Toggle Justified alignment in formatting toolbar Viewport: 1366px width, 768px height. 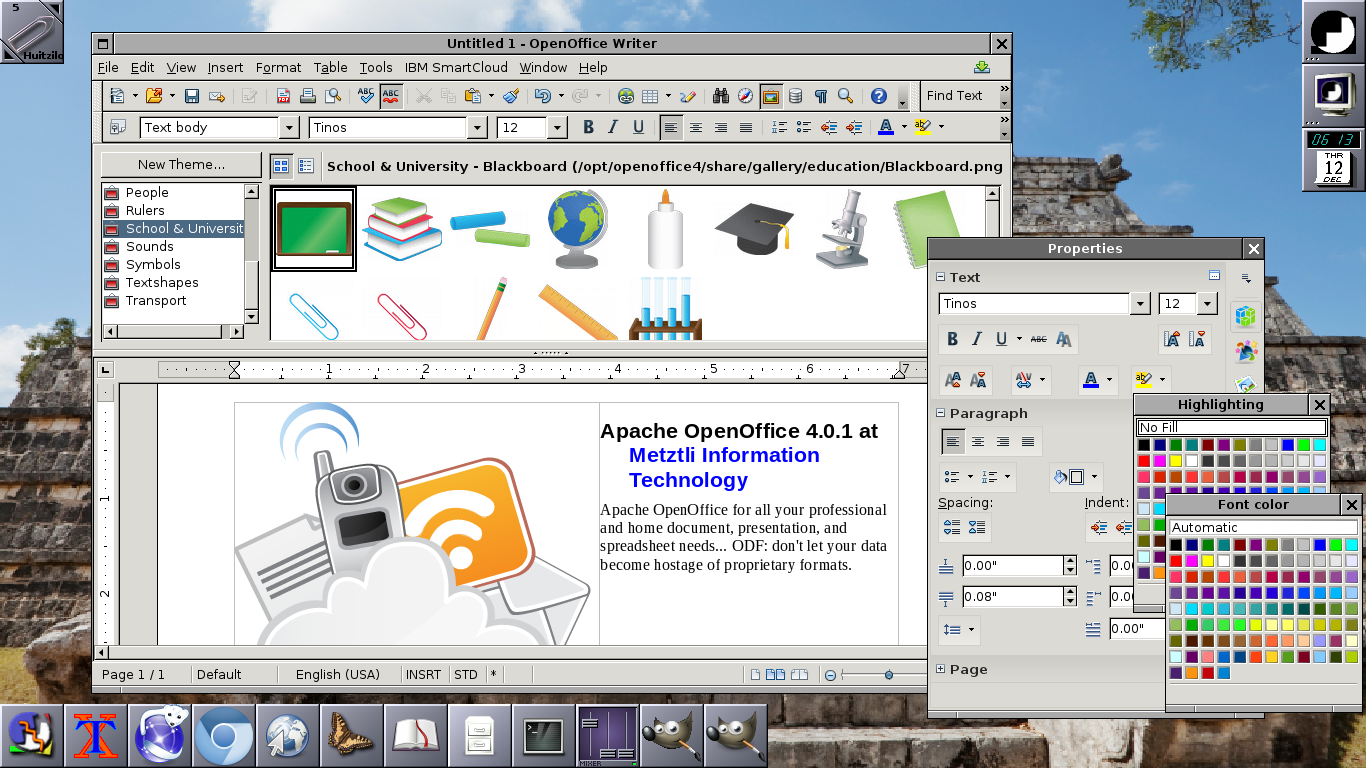point(746,127)
